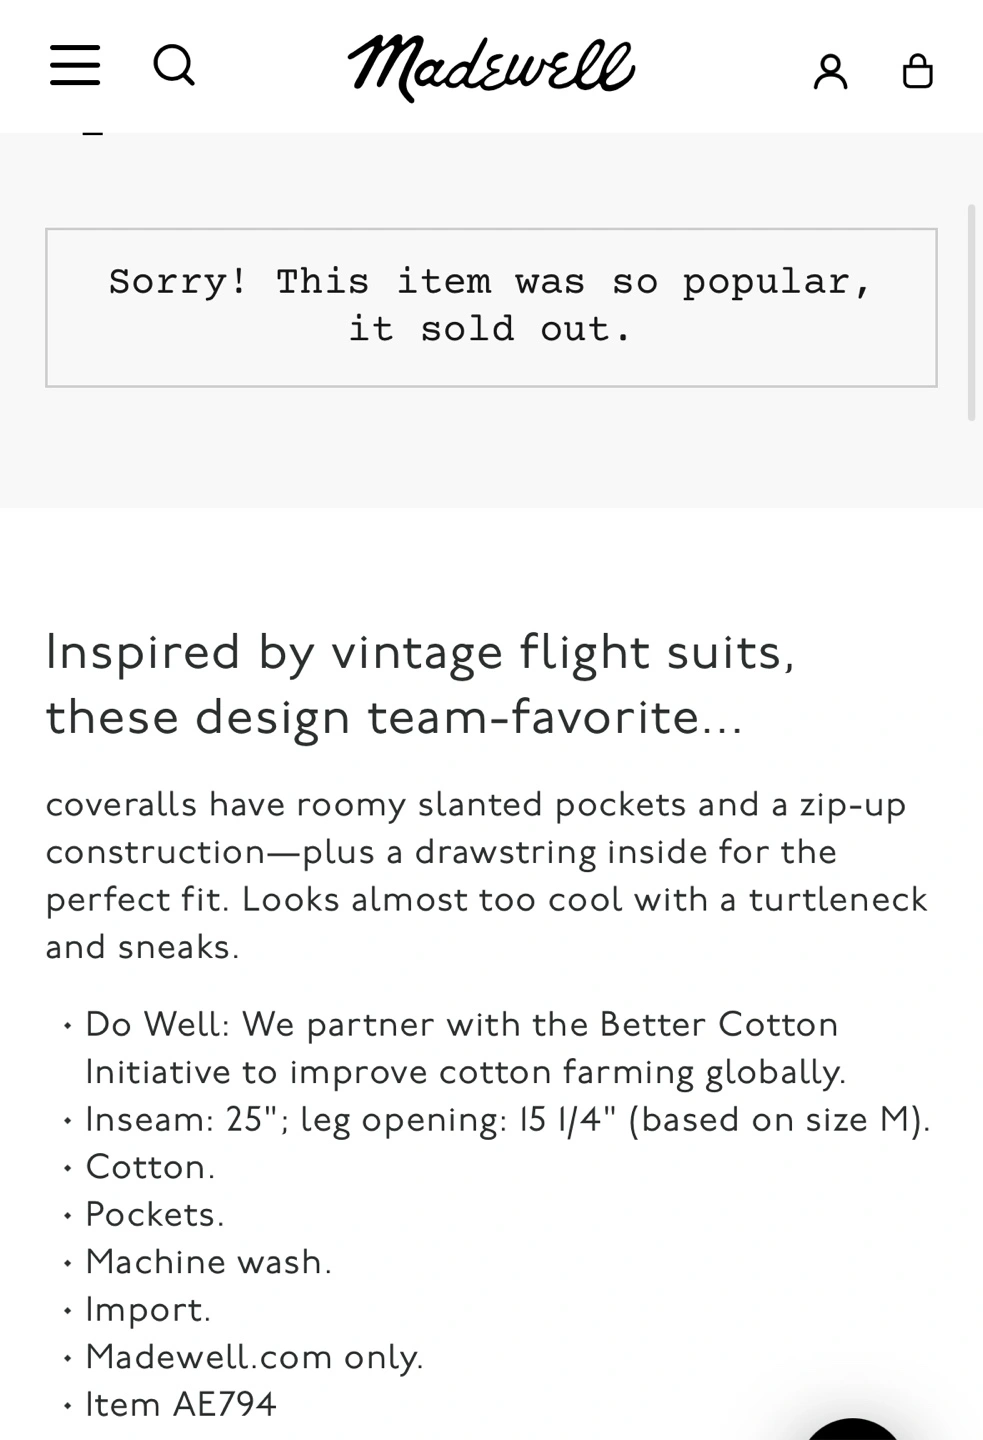Click the page vertical scrollbar
The image size is (983, 1440).
point(971,312)
